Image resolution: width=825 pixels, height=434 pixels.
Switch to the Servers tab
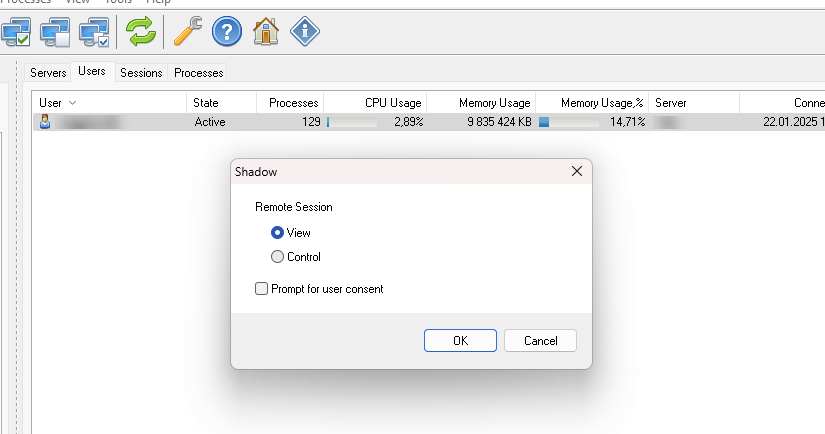tap(48, 73)
